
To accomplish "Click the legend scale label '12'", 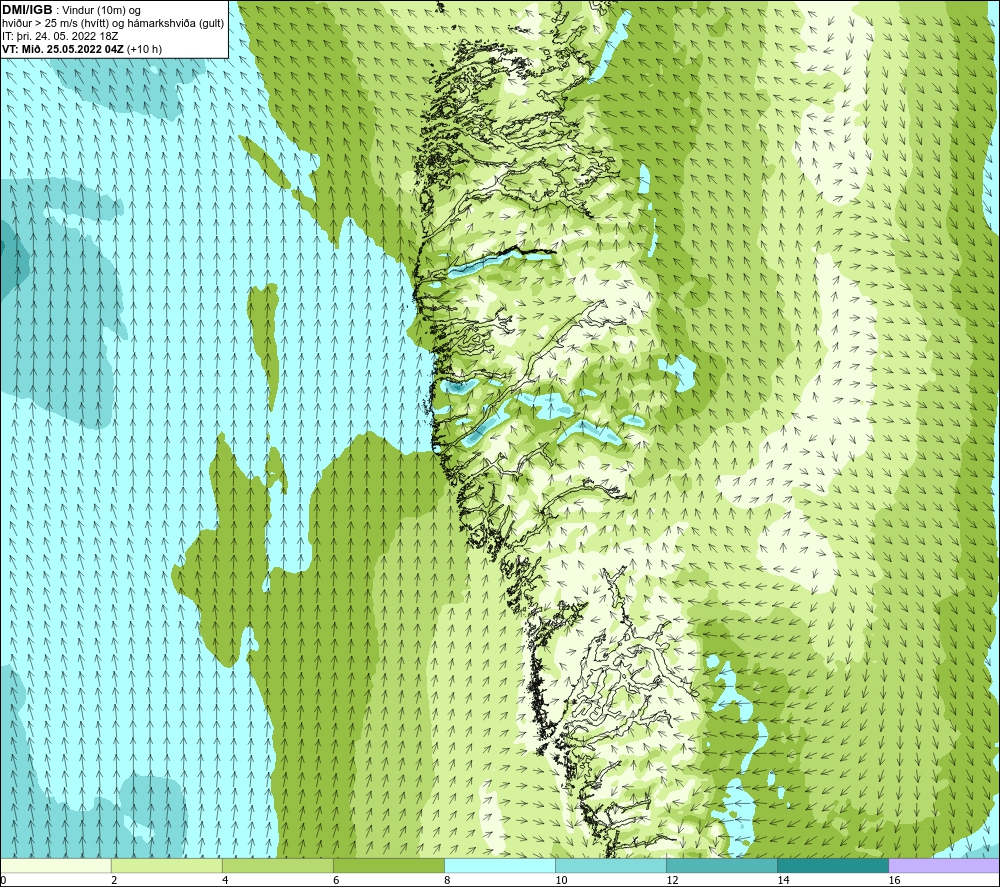I will [x=672, y=881].
